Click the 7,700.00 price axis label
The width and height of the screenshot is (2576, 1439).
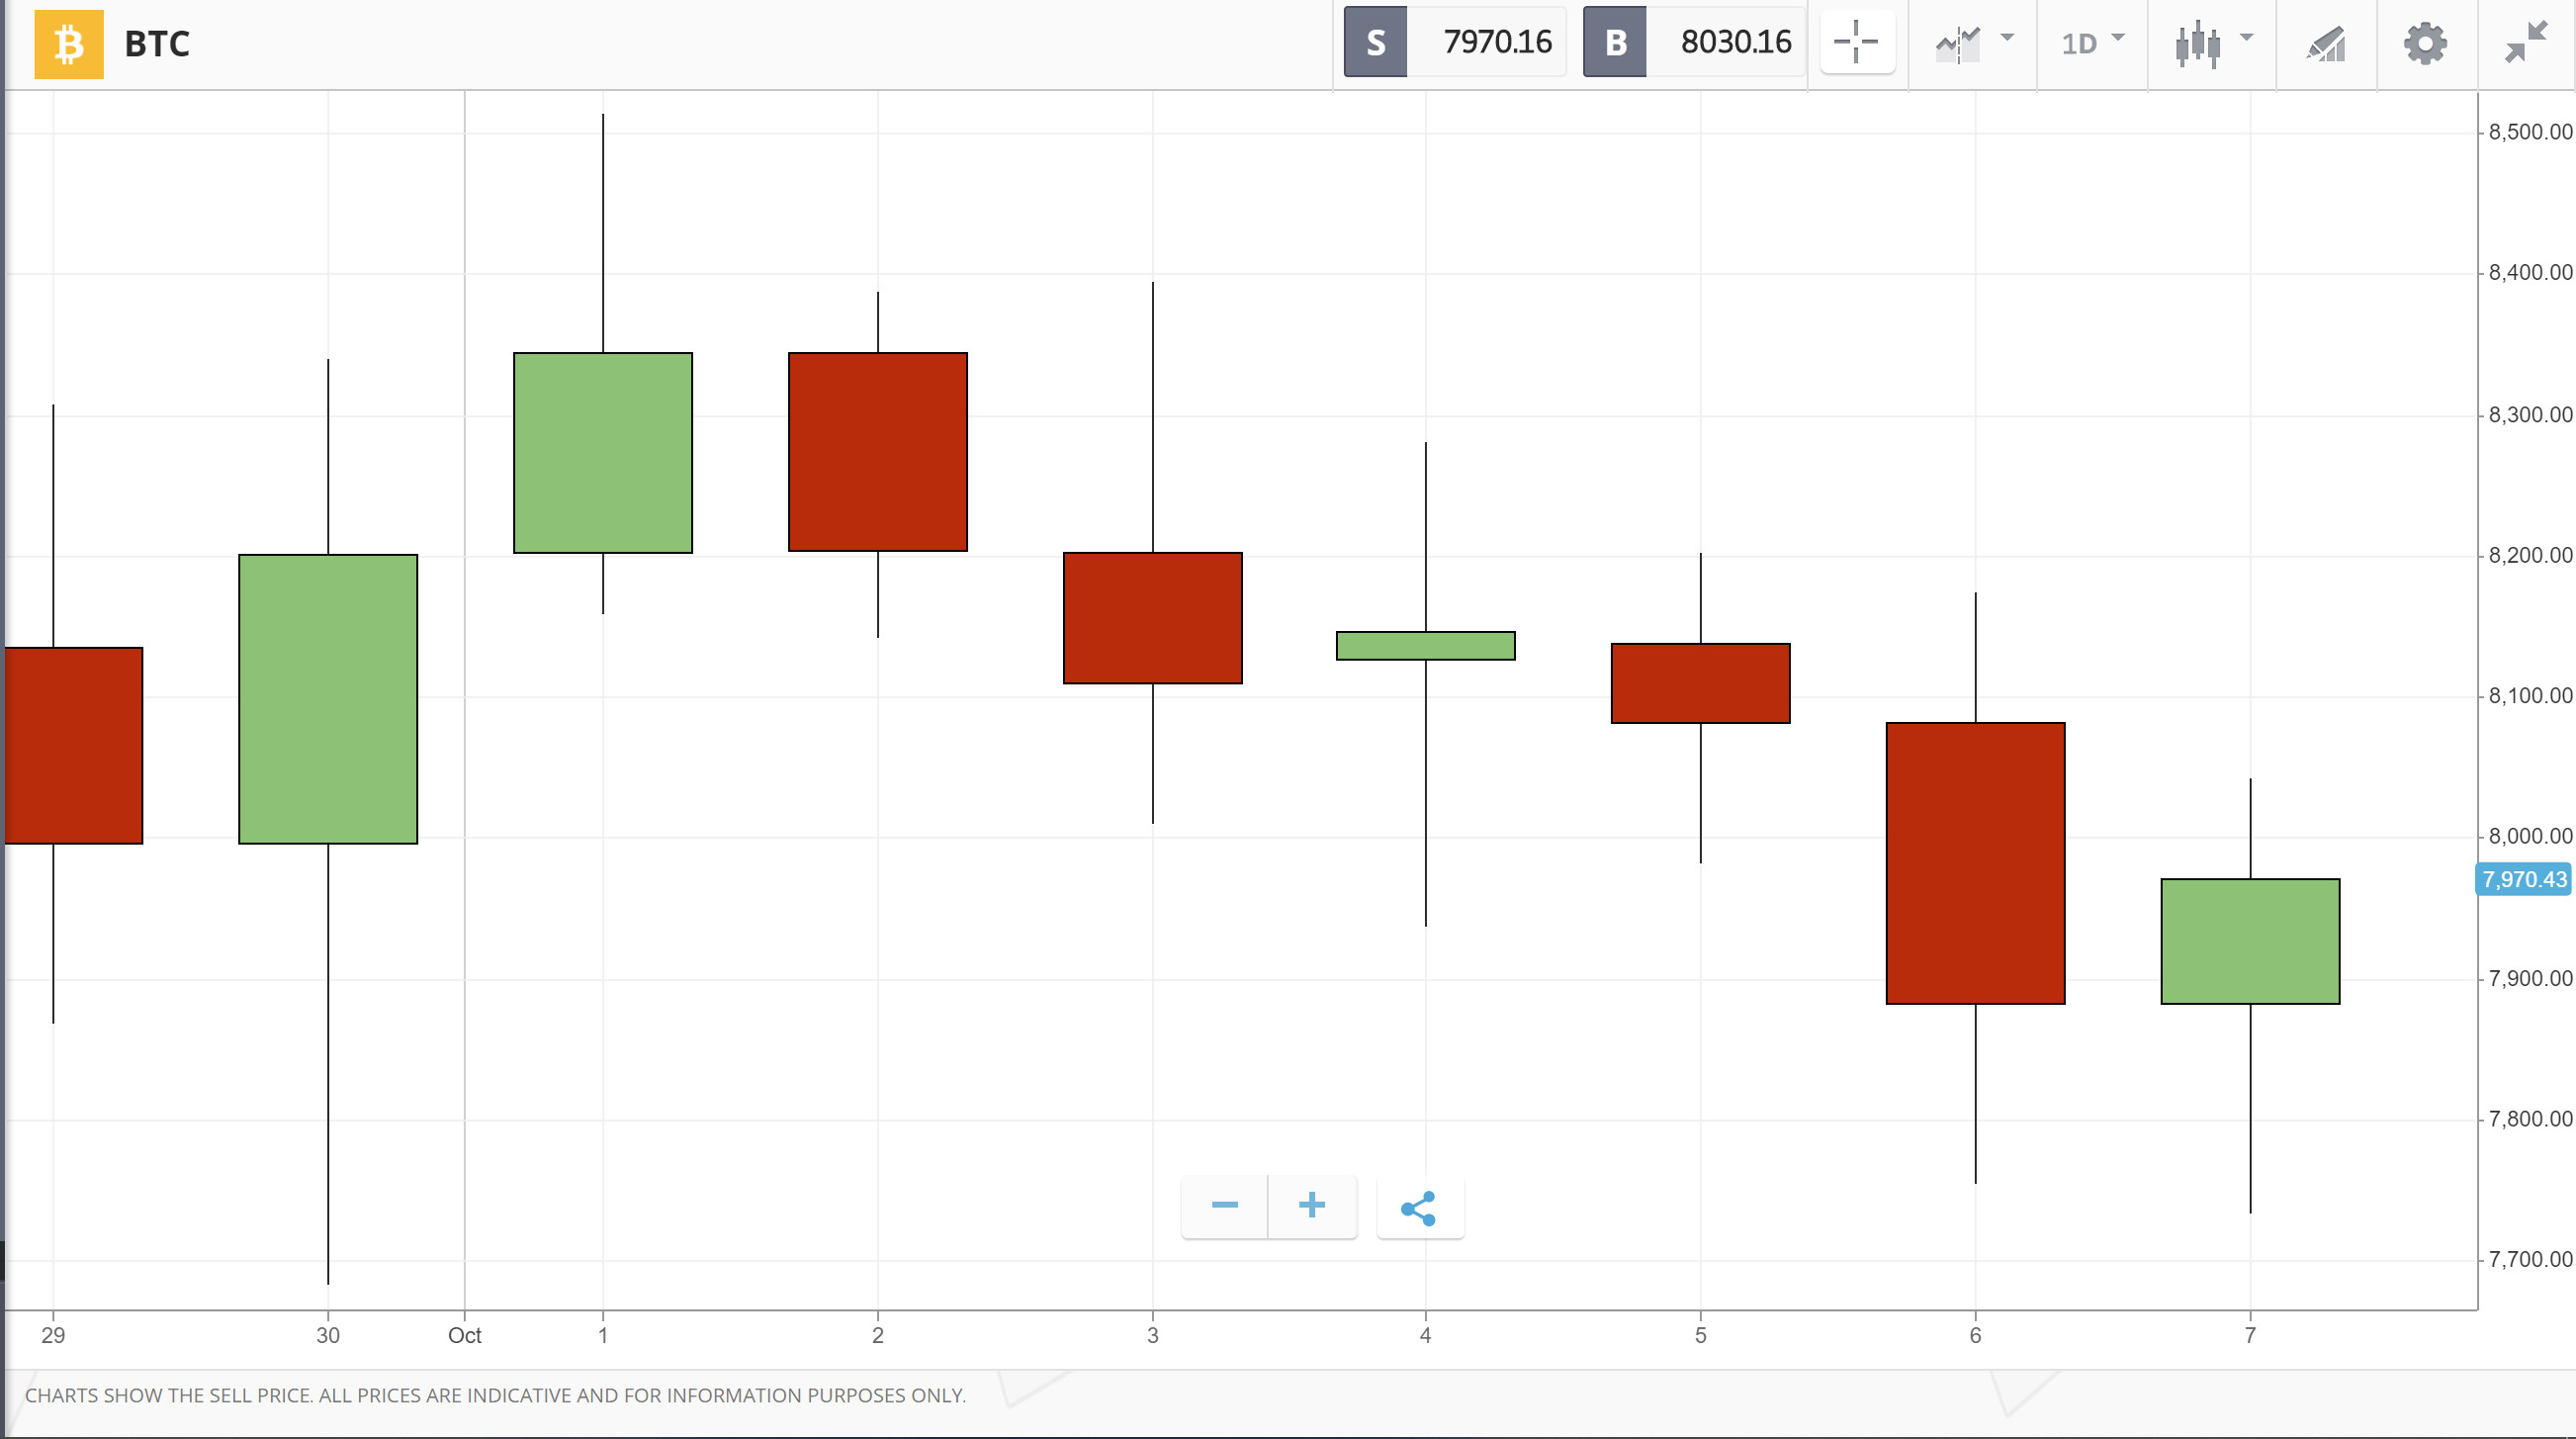(2530, 1259)
